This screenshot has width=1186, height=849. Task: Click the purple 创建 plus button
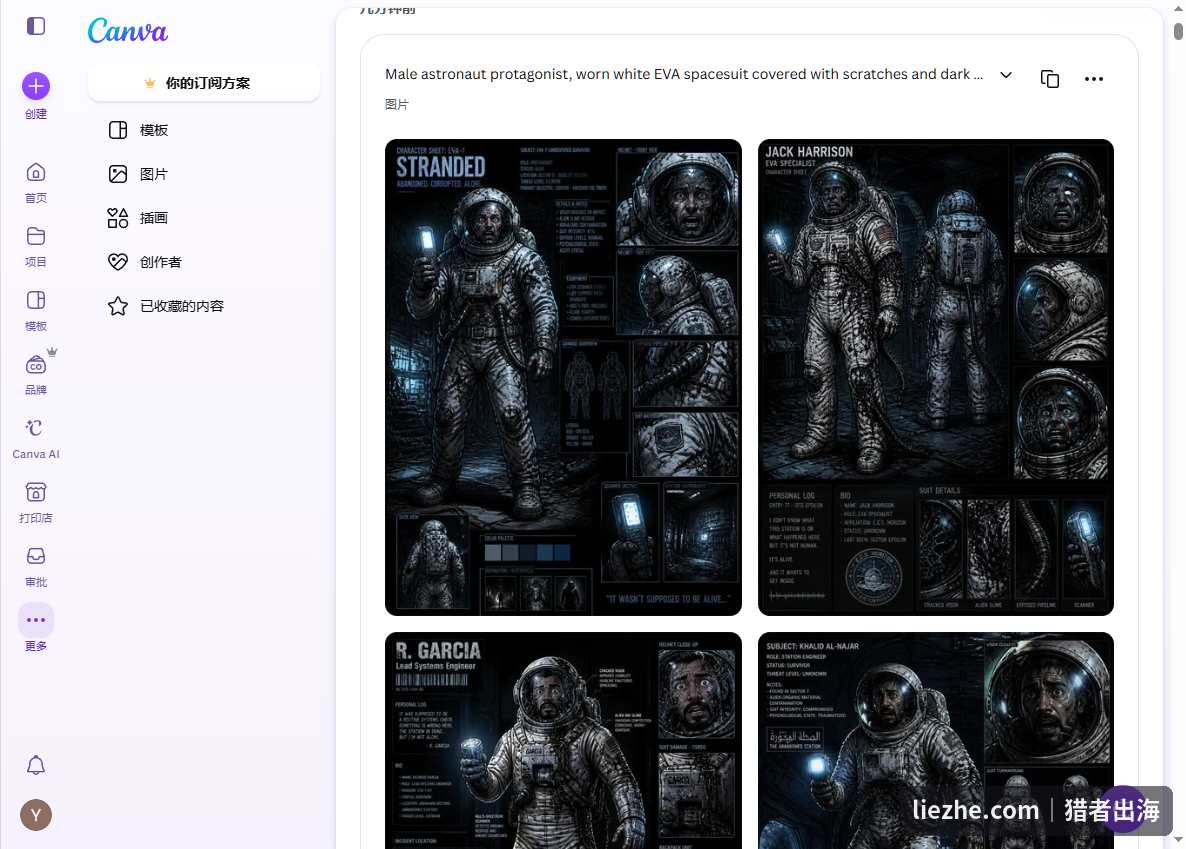36,86
